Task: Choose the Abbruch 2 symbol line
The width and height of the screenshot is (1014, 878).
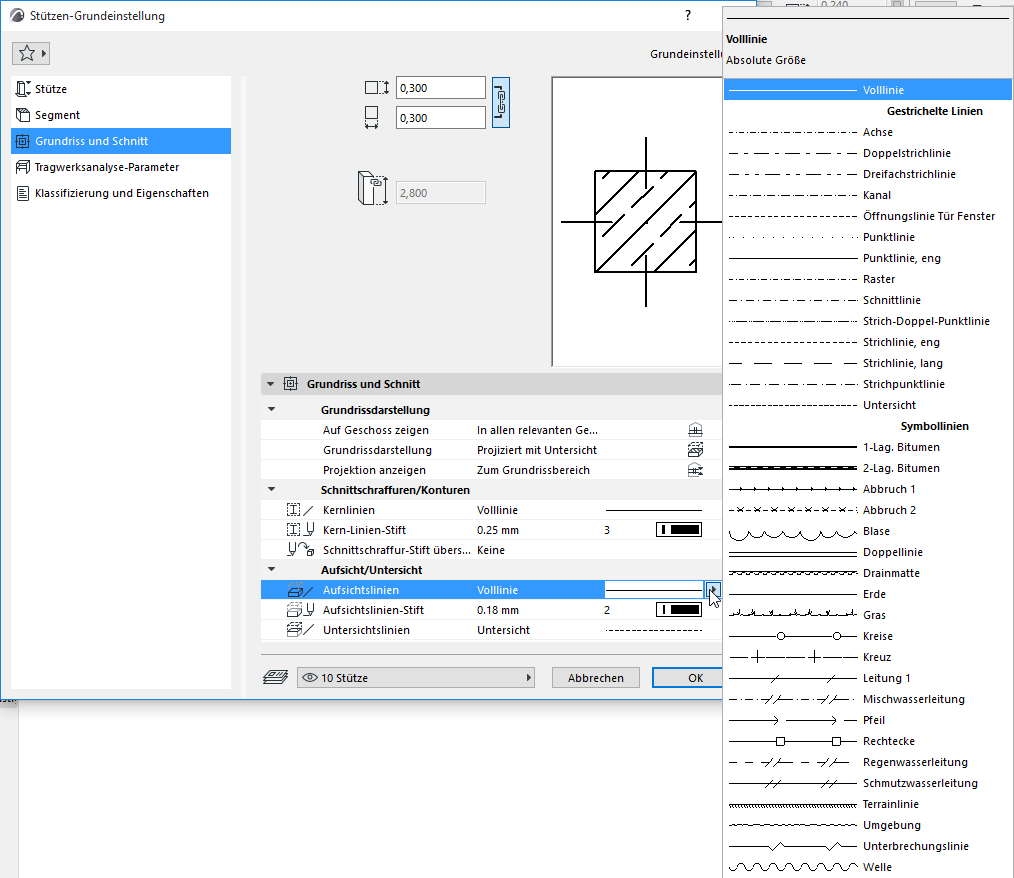Action: coord(868,510)
